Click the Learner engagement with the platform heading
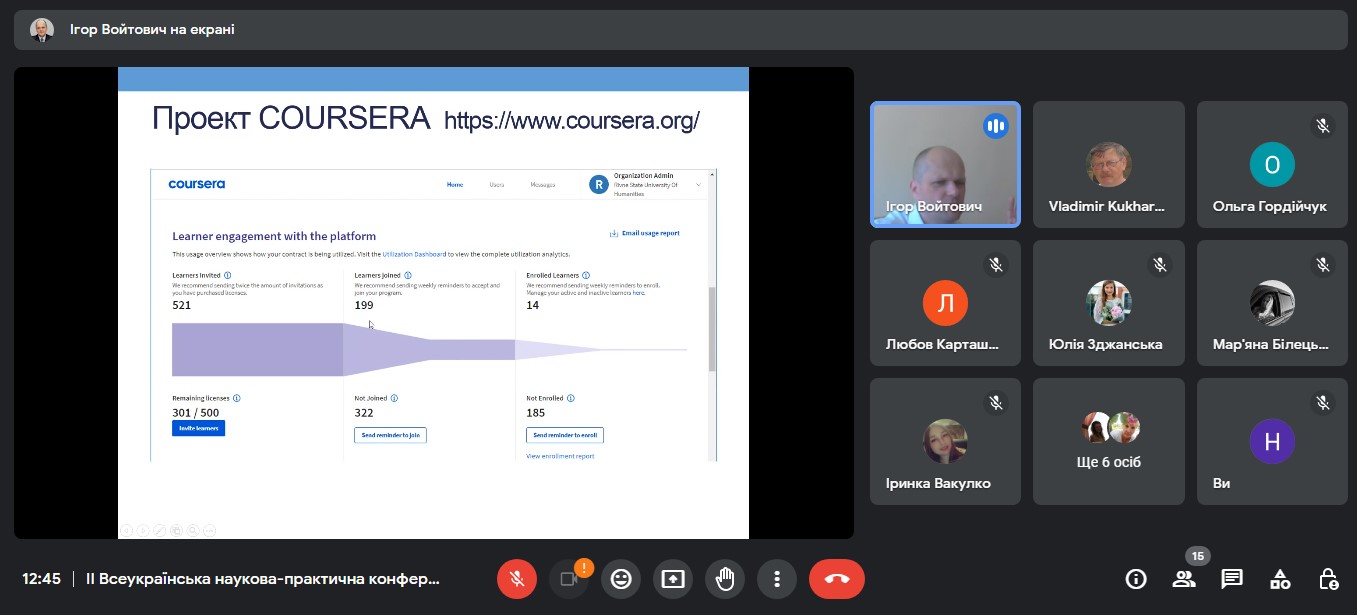This screenshot has height=615, width=1357. coord(274,237)
